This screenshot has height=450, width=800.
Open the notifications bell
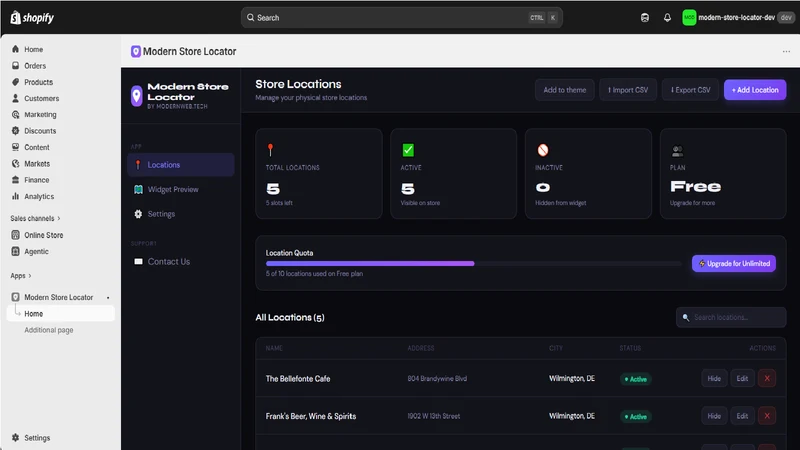667,17
